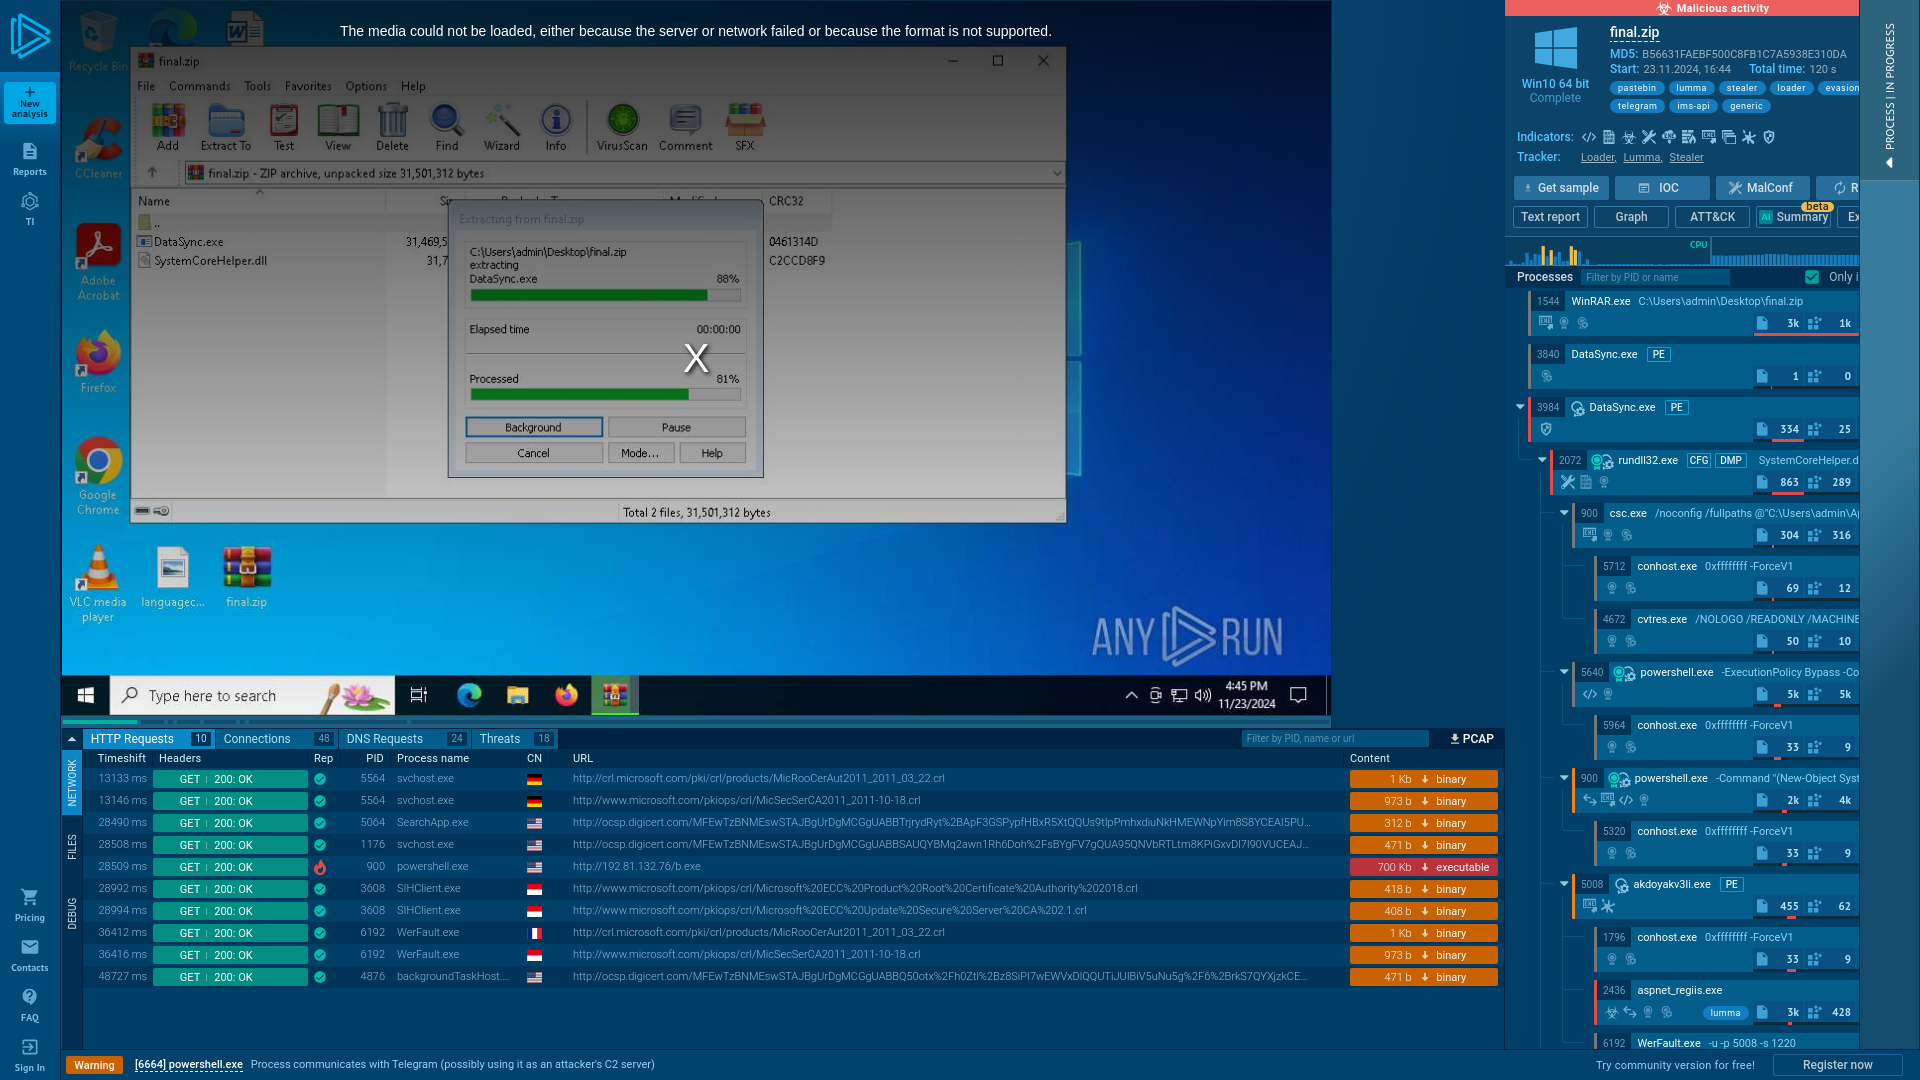Click WinRAR Extract To toolbar icon
Viewport: 1920px width, 1080px height.
tap(226, 127)
